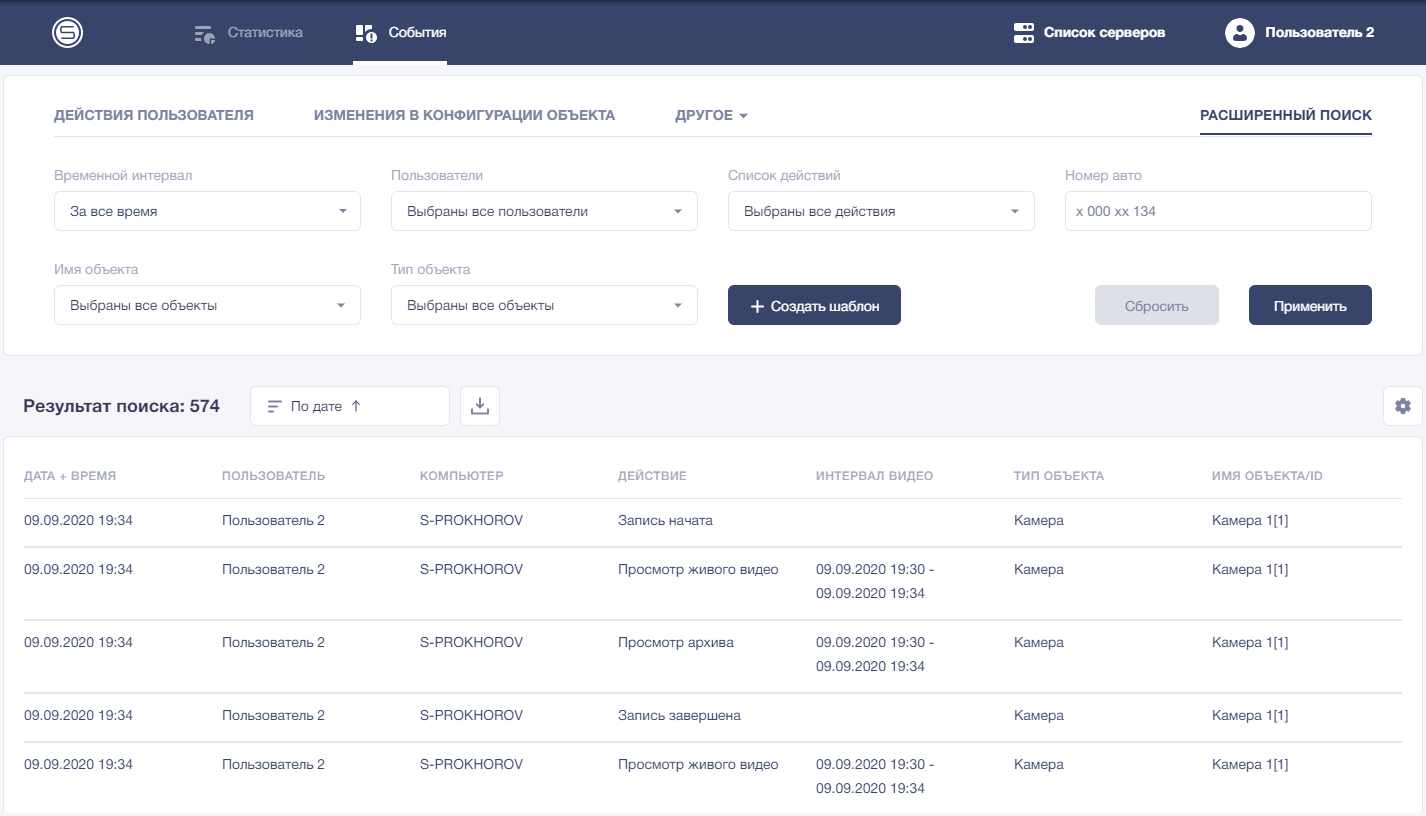Expand the Список действий dropdown
The image size is (1426, 816).
[x=881, y=212]
